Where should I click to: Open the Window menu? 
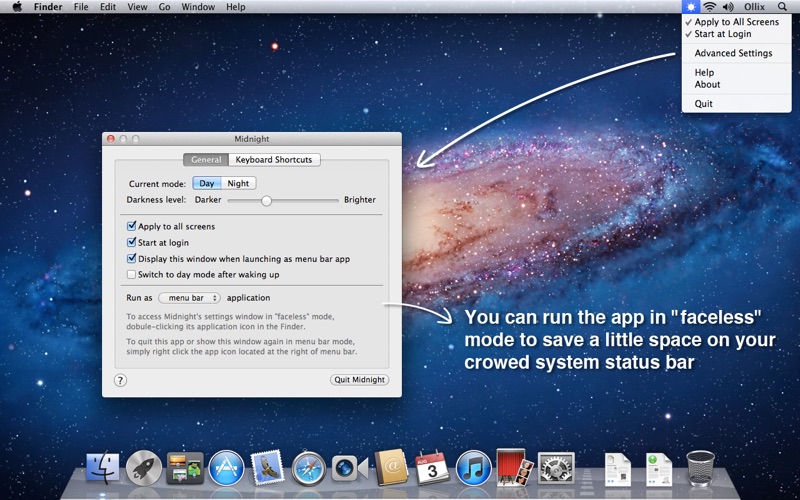[198, 7]
